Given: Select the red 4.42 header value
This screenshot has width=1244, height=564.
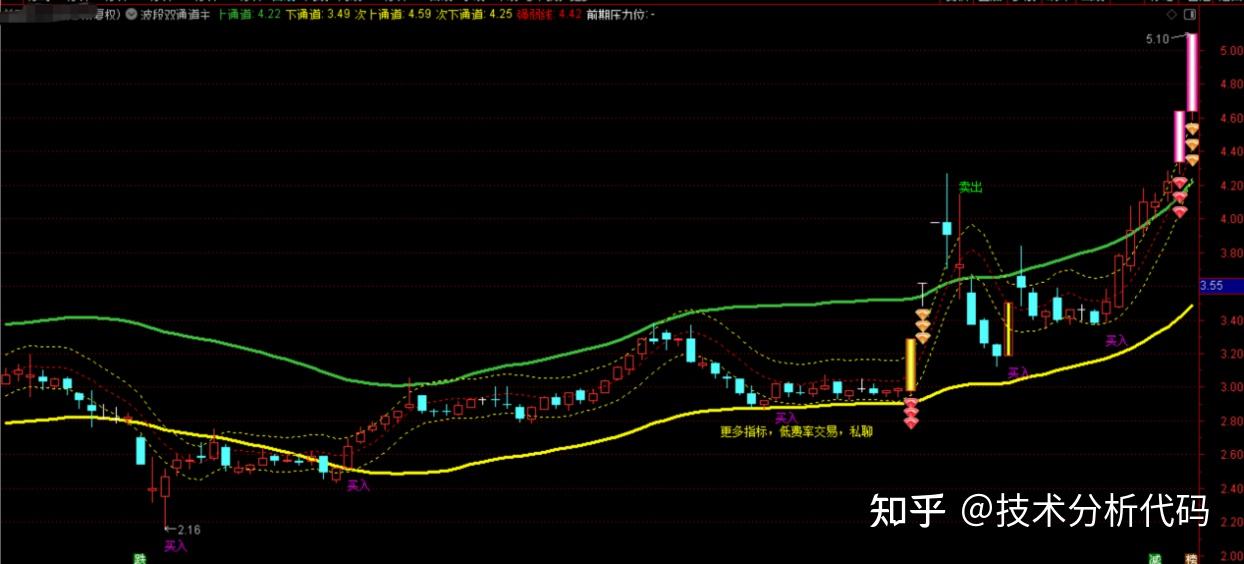Looking at the screenshot, I should [x=570, y=16].
